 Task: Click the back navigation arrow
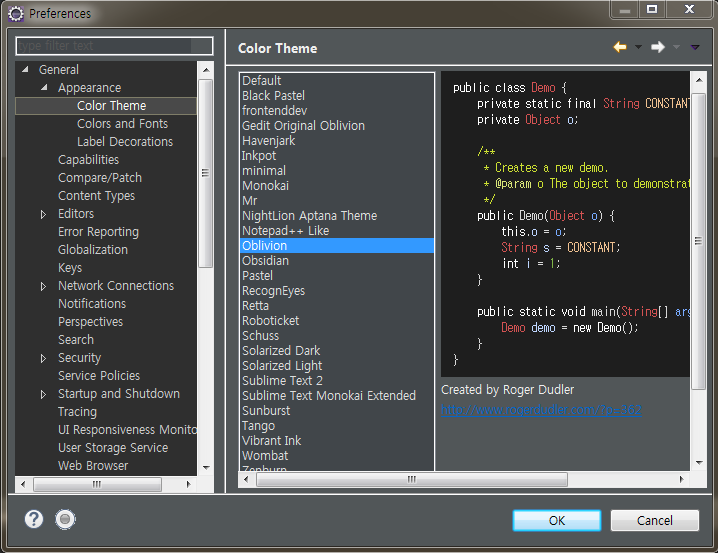[x=620, y=47]
